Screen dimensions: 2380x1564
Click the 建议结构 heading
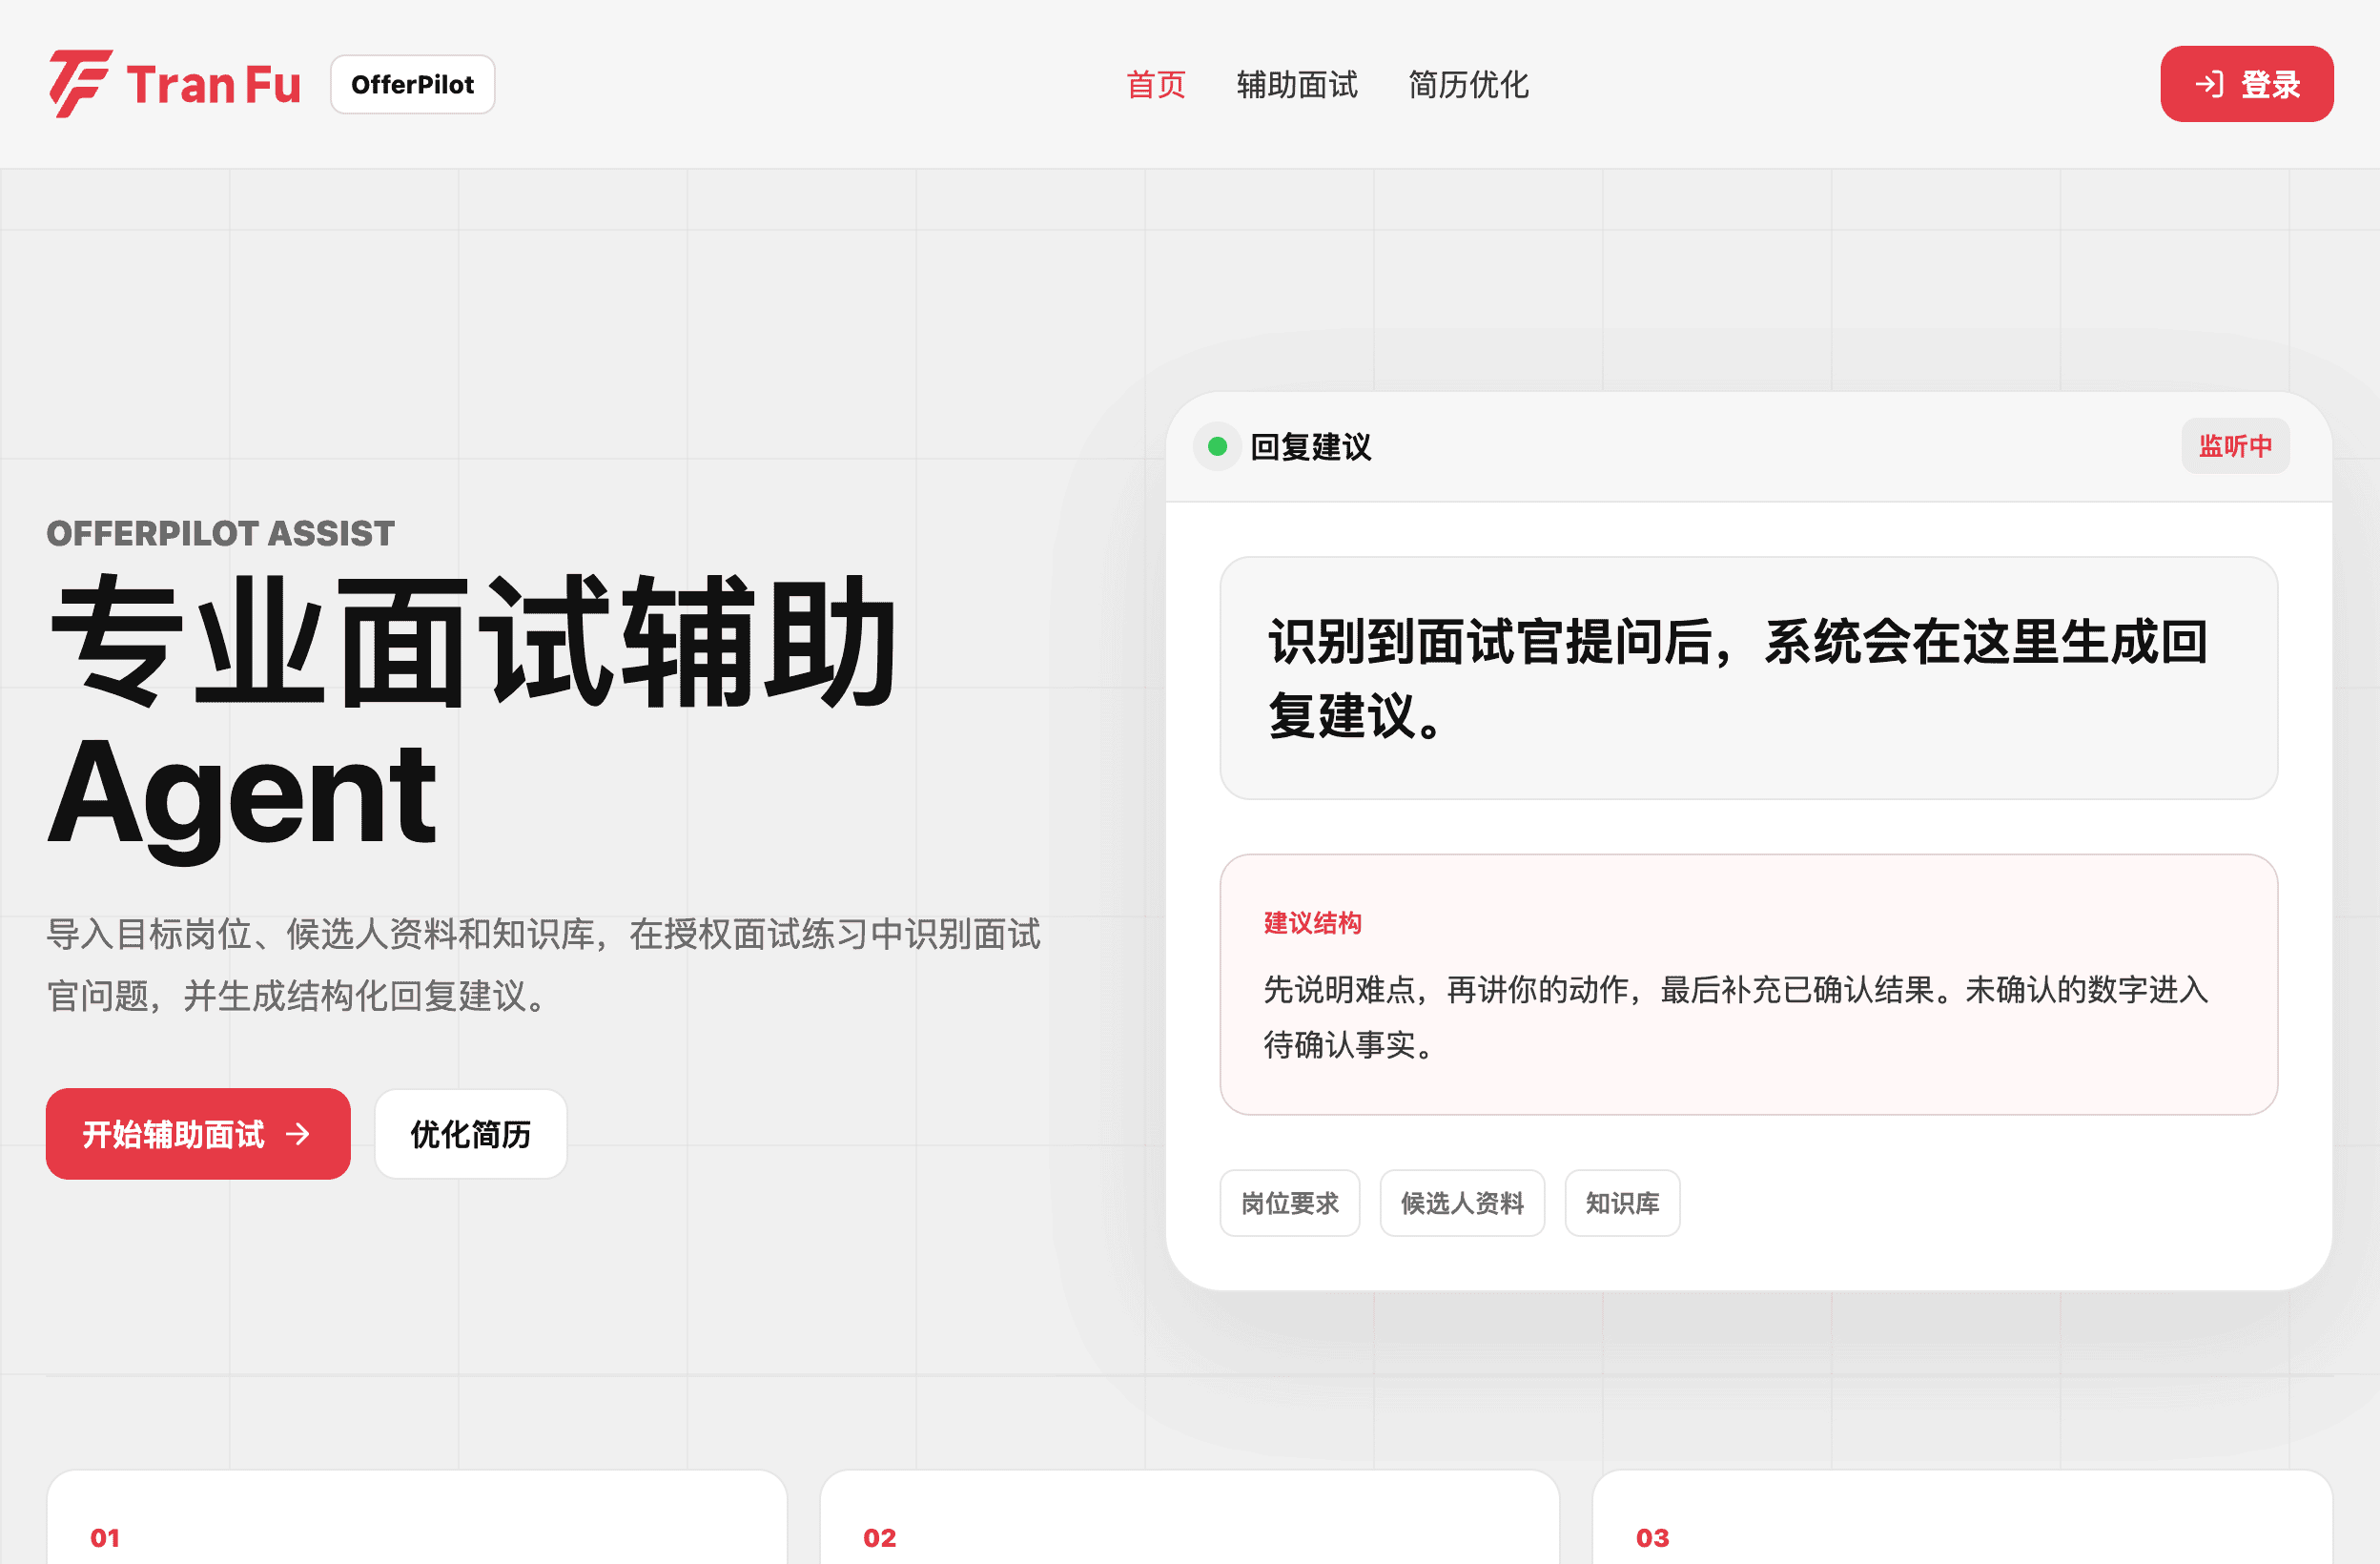tap(1312, 922)
